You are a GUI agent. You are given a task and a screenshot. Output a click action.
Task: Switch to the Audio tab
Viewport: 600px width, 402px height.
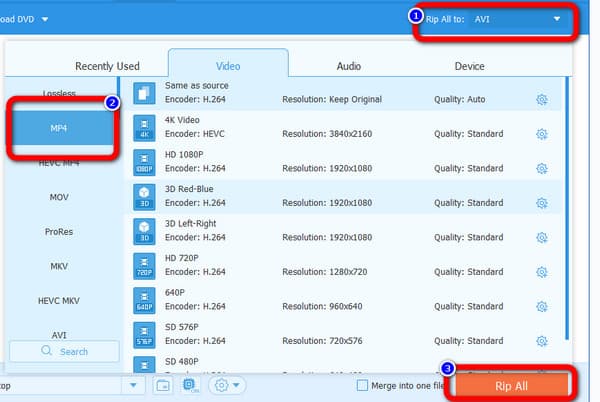(x=349, y=66)
